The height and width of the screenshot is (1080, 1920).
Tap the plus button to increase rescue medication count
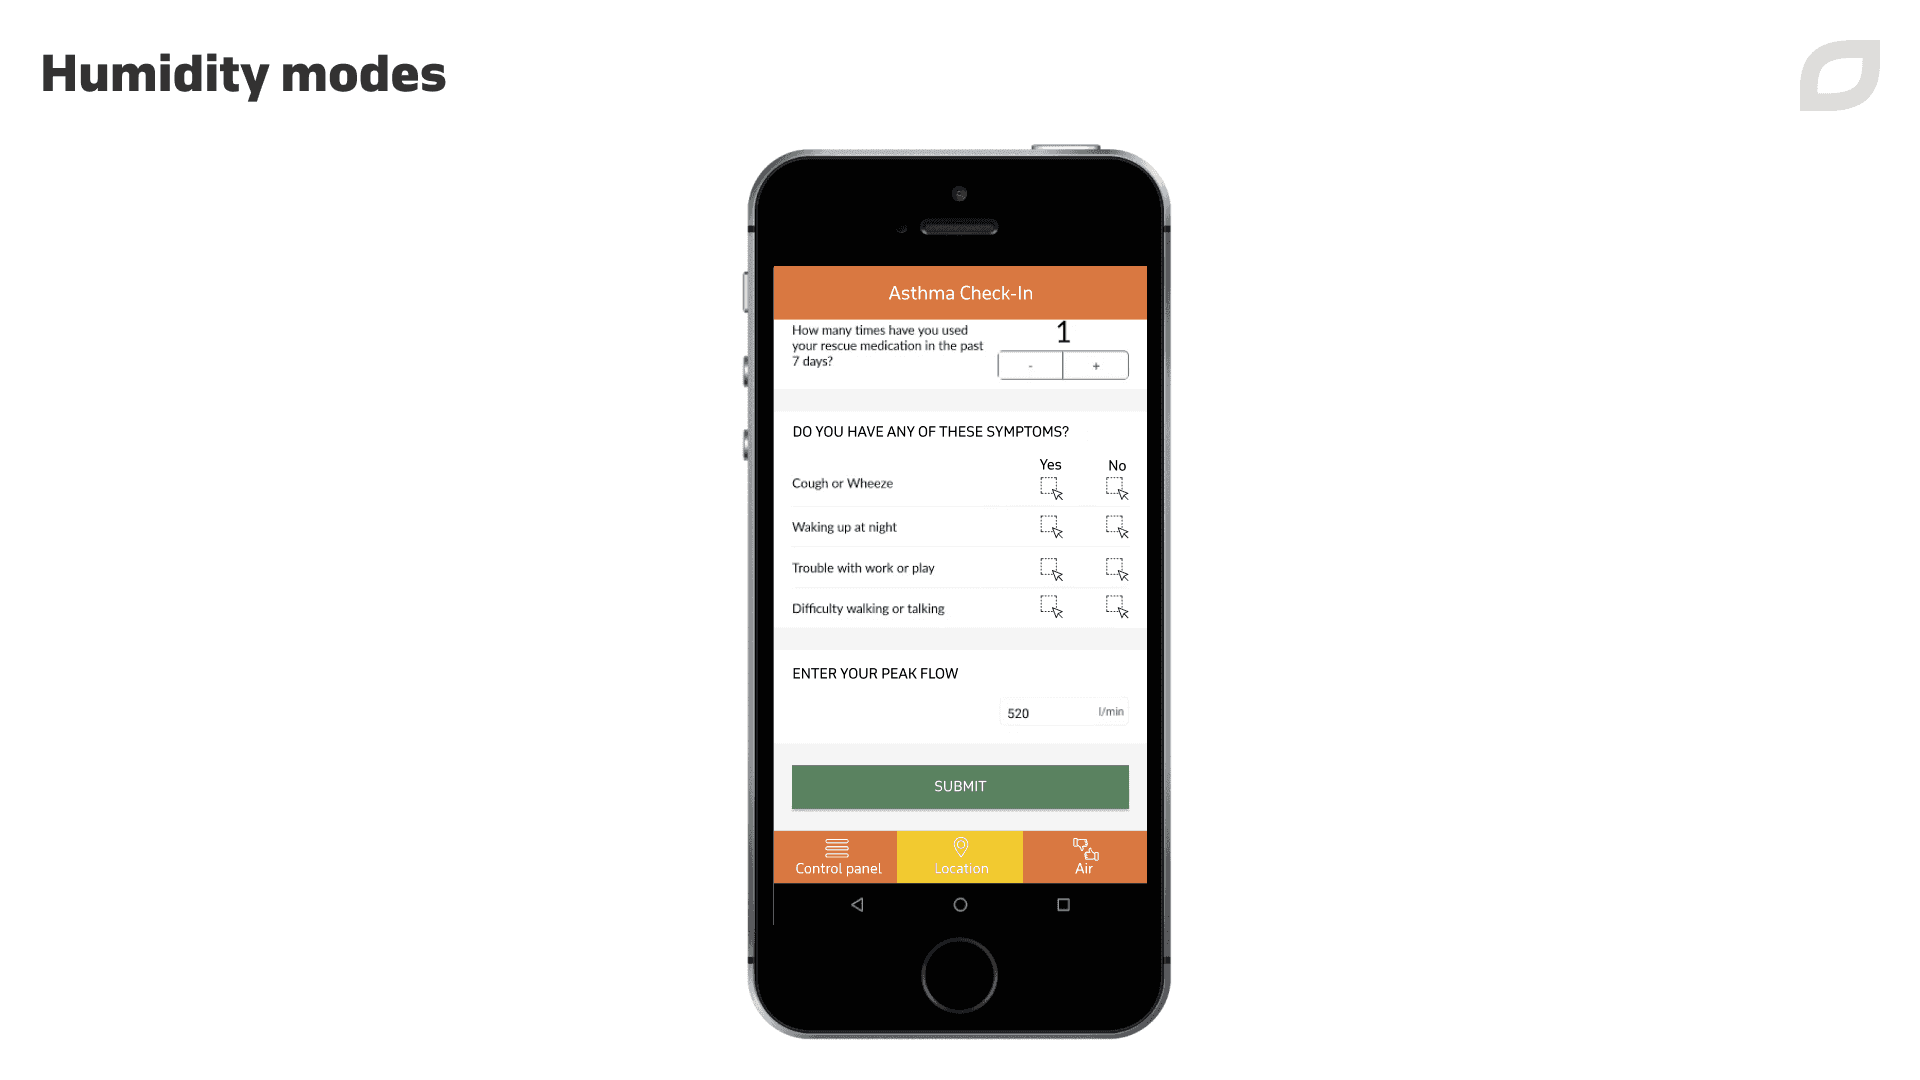(x=1096, y=365)
